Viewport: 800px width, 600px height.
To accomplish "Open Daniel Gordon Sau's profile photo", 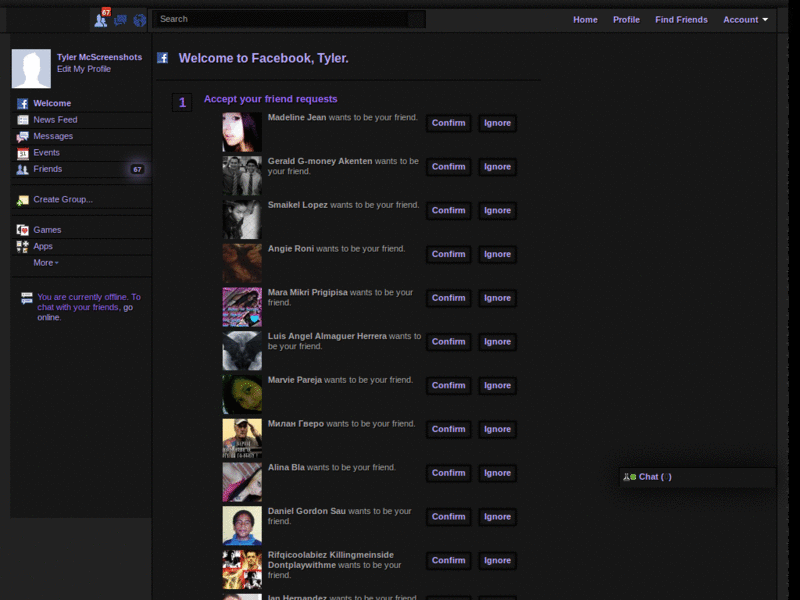I will (242, 526).
